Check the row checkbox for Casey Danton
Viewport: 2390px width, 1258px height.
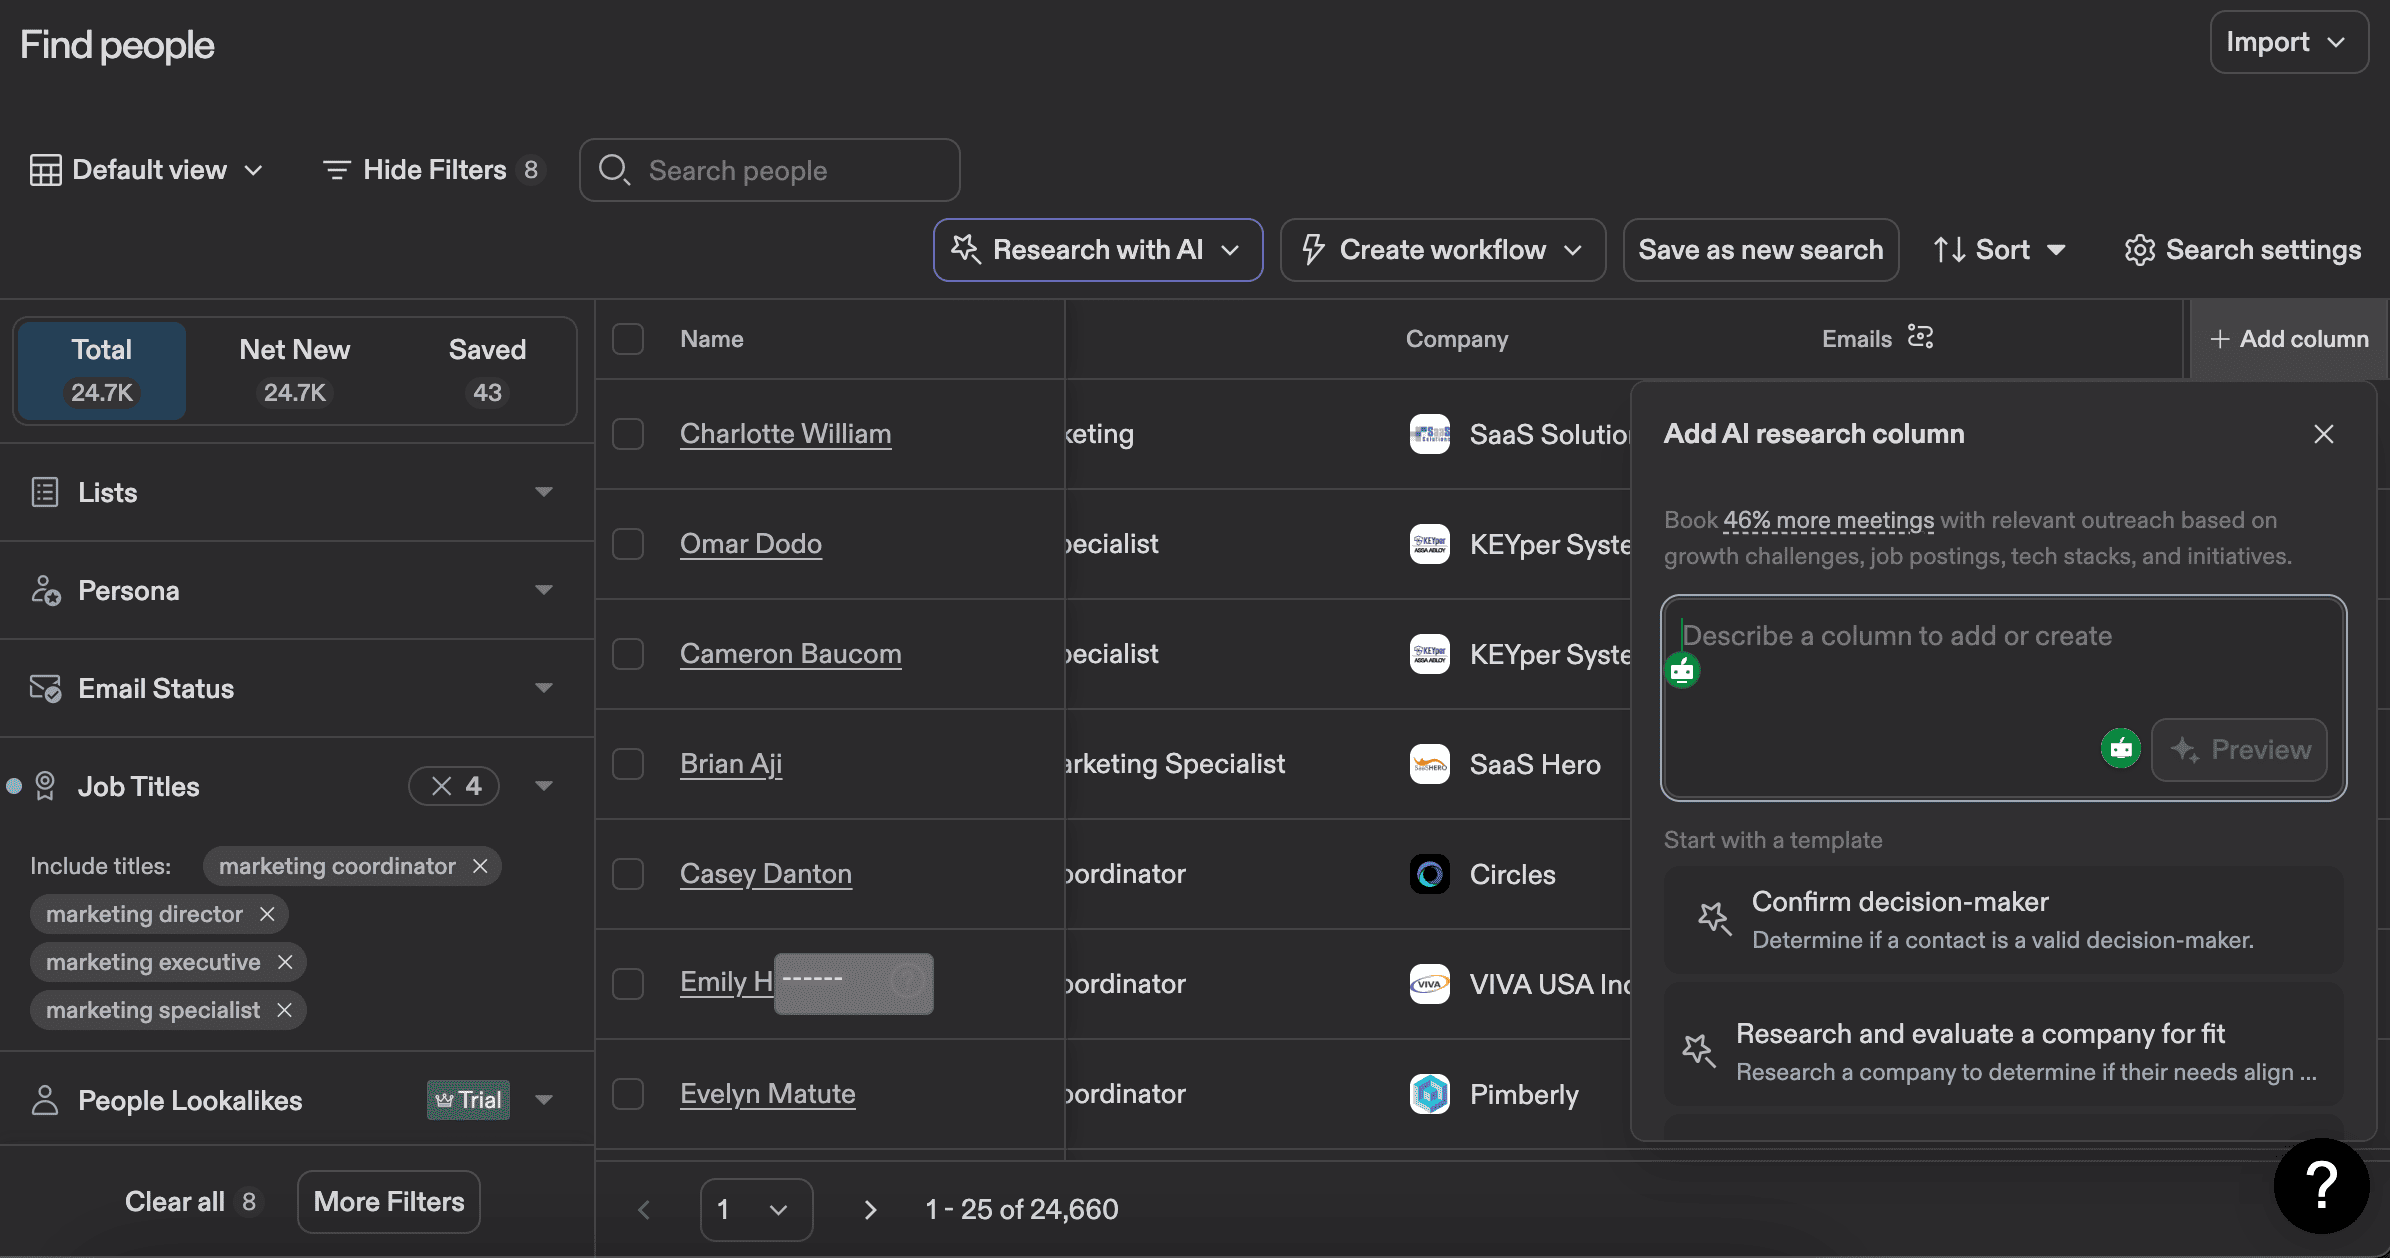[x=628, y=873]
